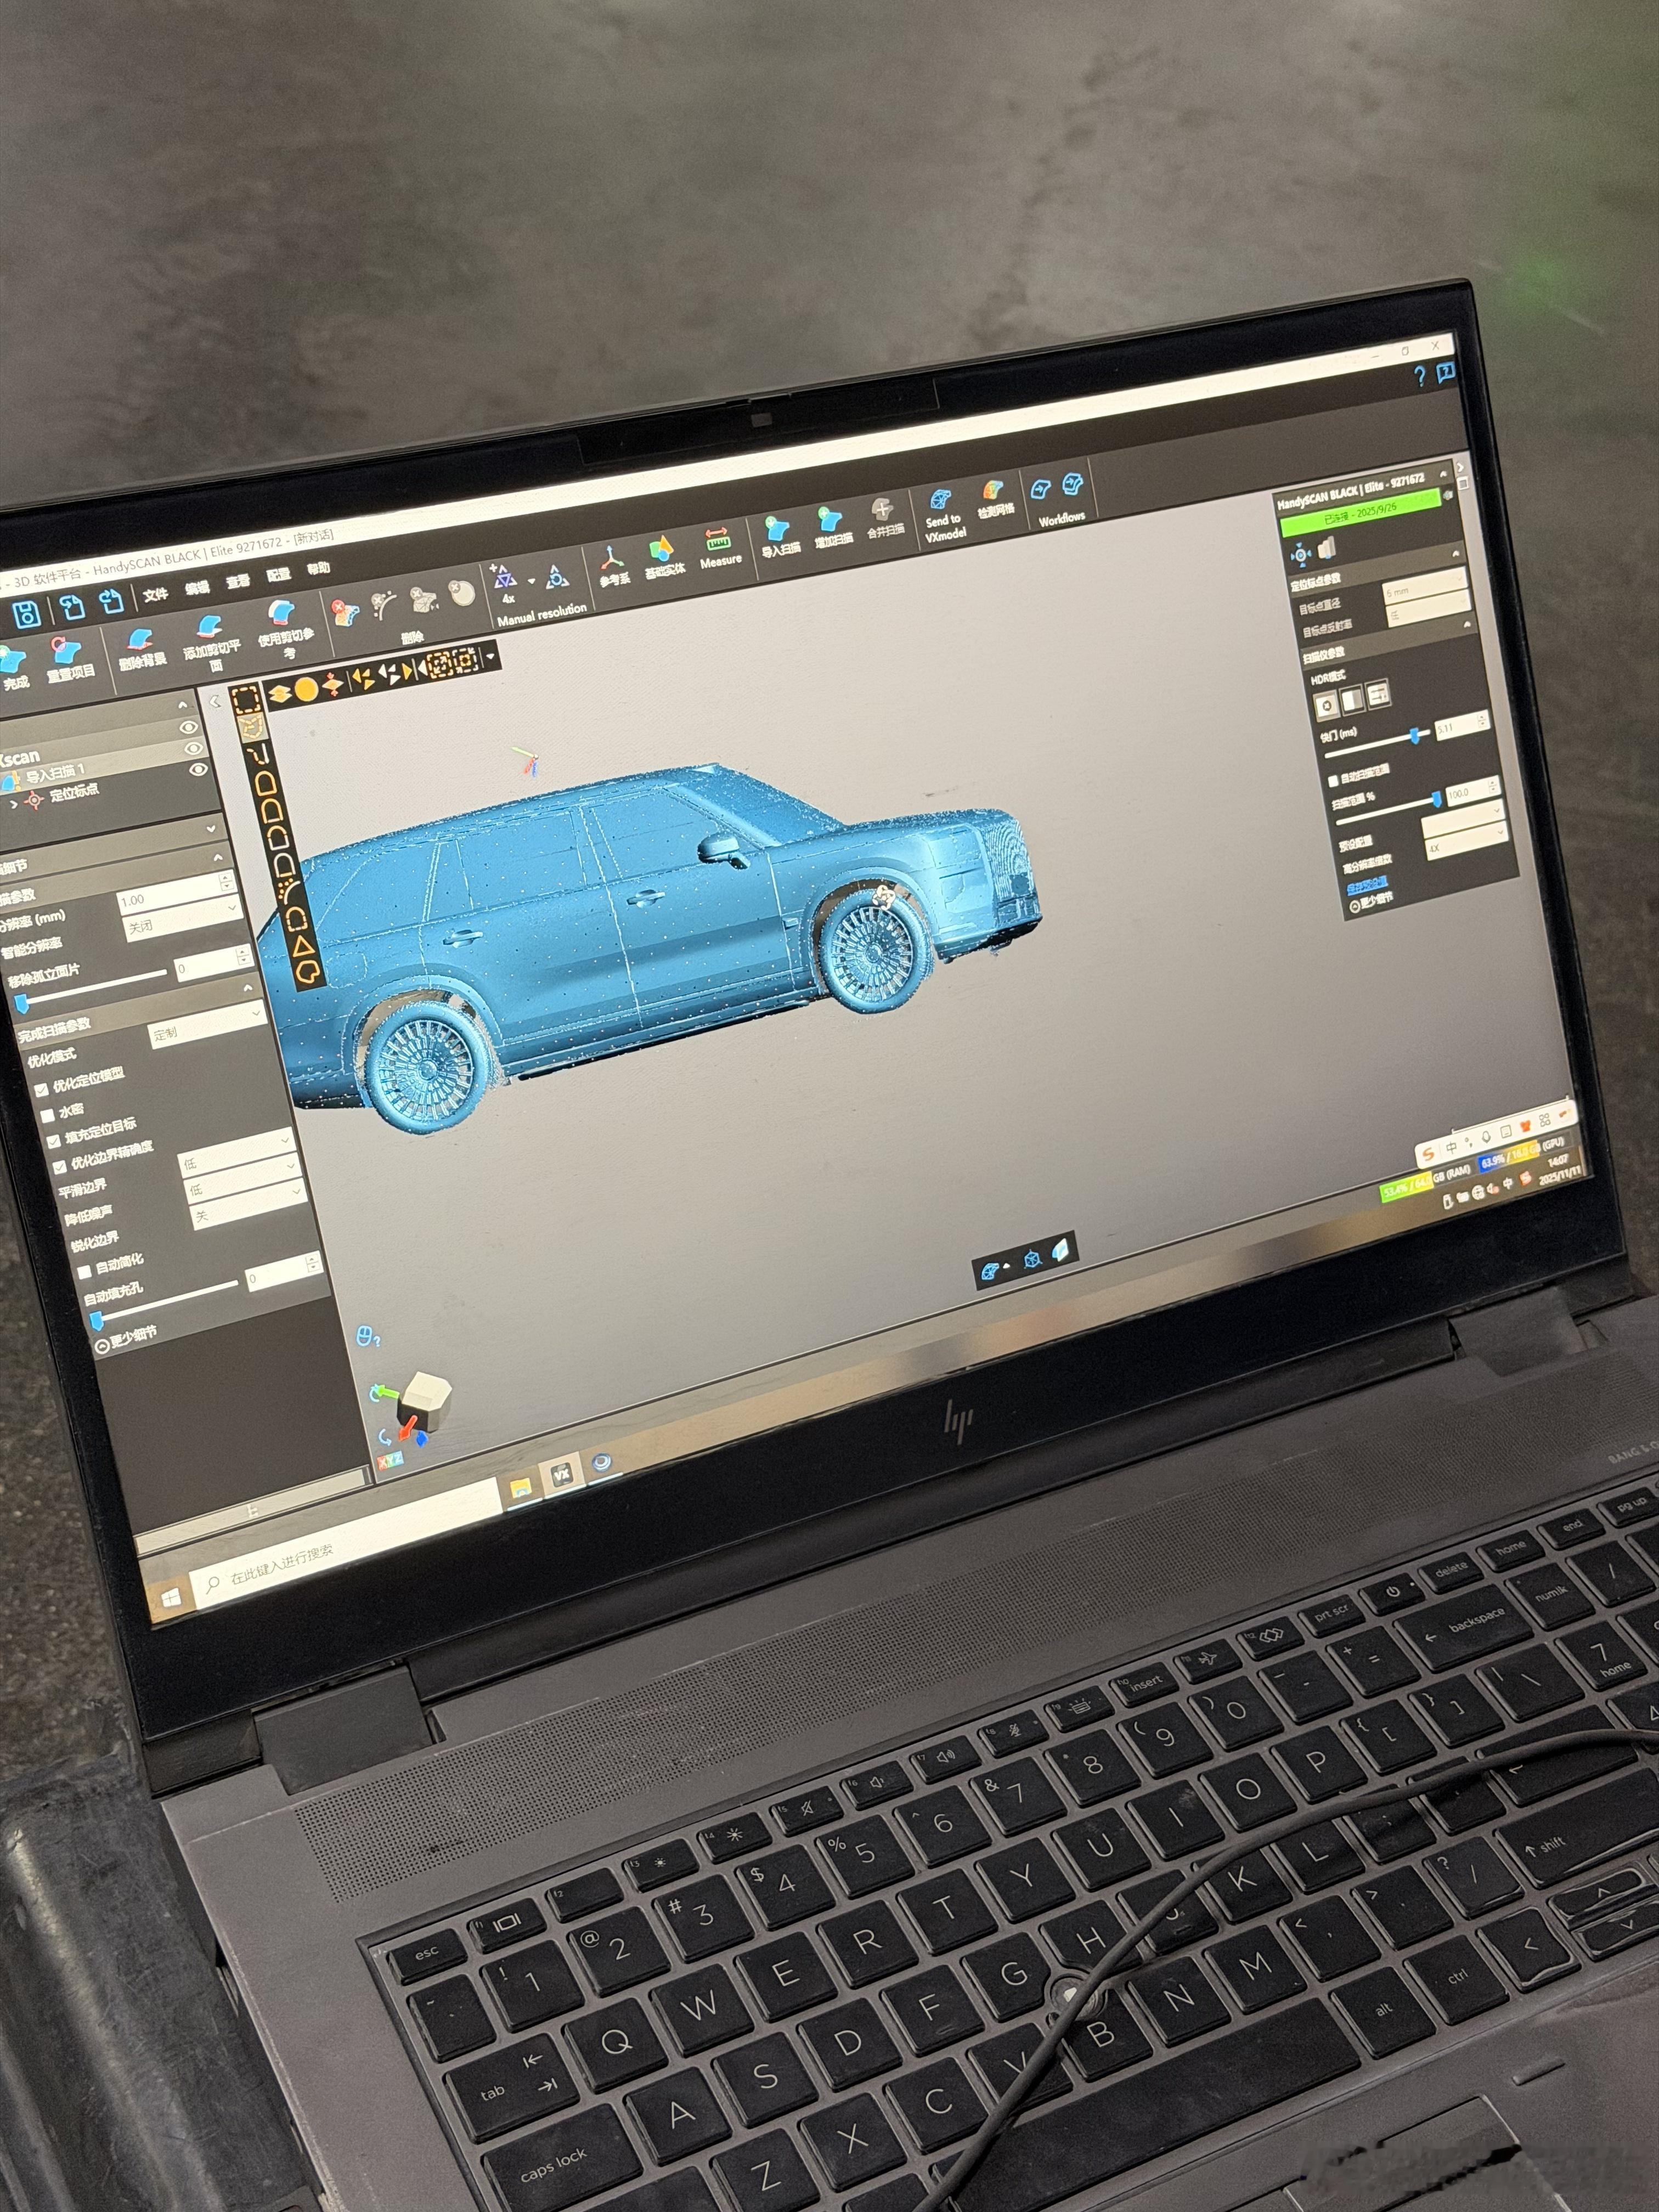Open the 帮助 menu
Viewport: 1659px width, 2212px height.
pos(318,568)
